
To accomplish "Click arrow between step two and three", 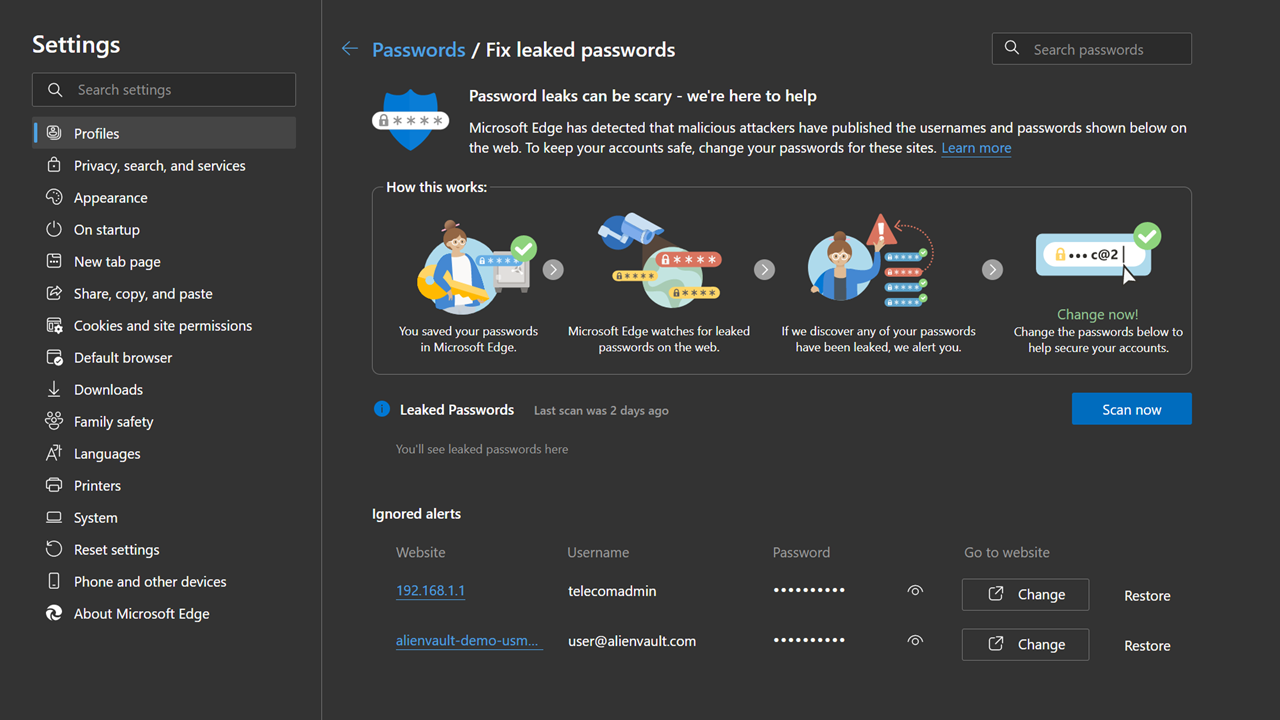I will pyautogui.click(x=764, y=269).
